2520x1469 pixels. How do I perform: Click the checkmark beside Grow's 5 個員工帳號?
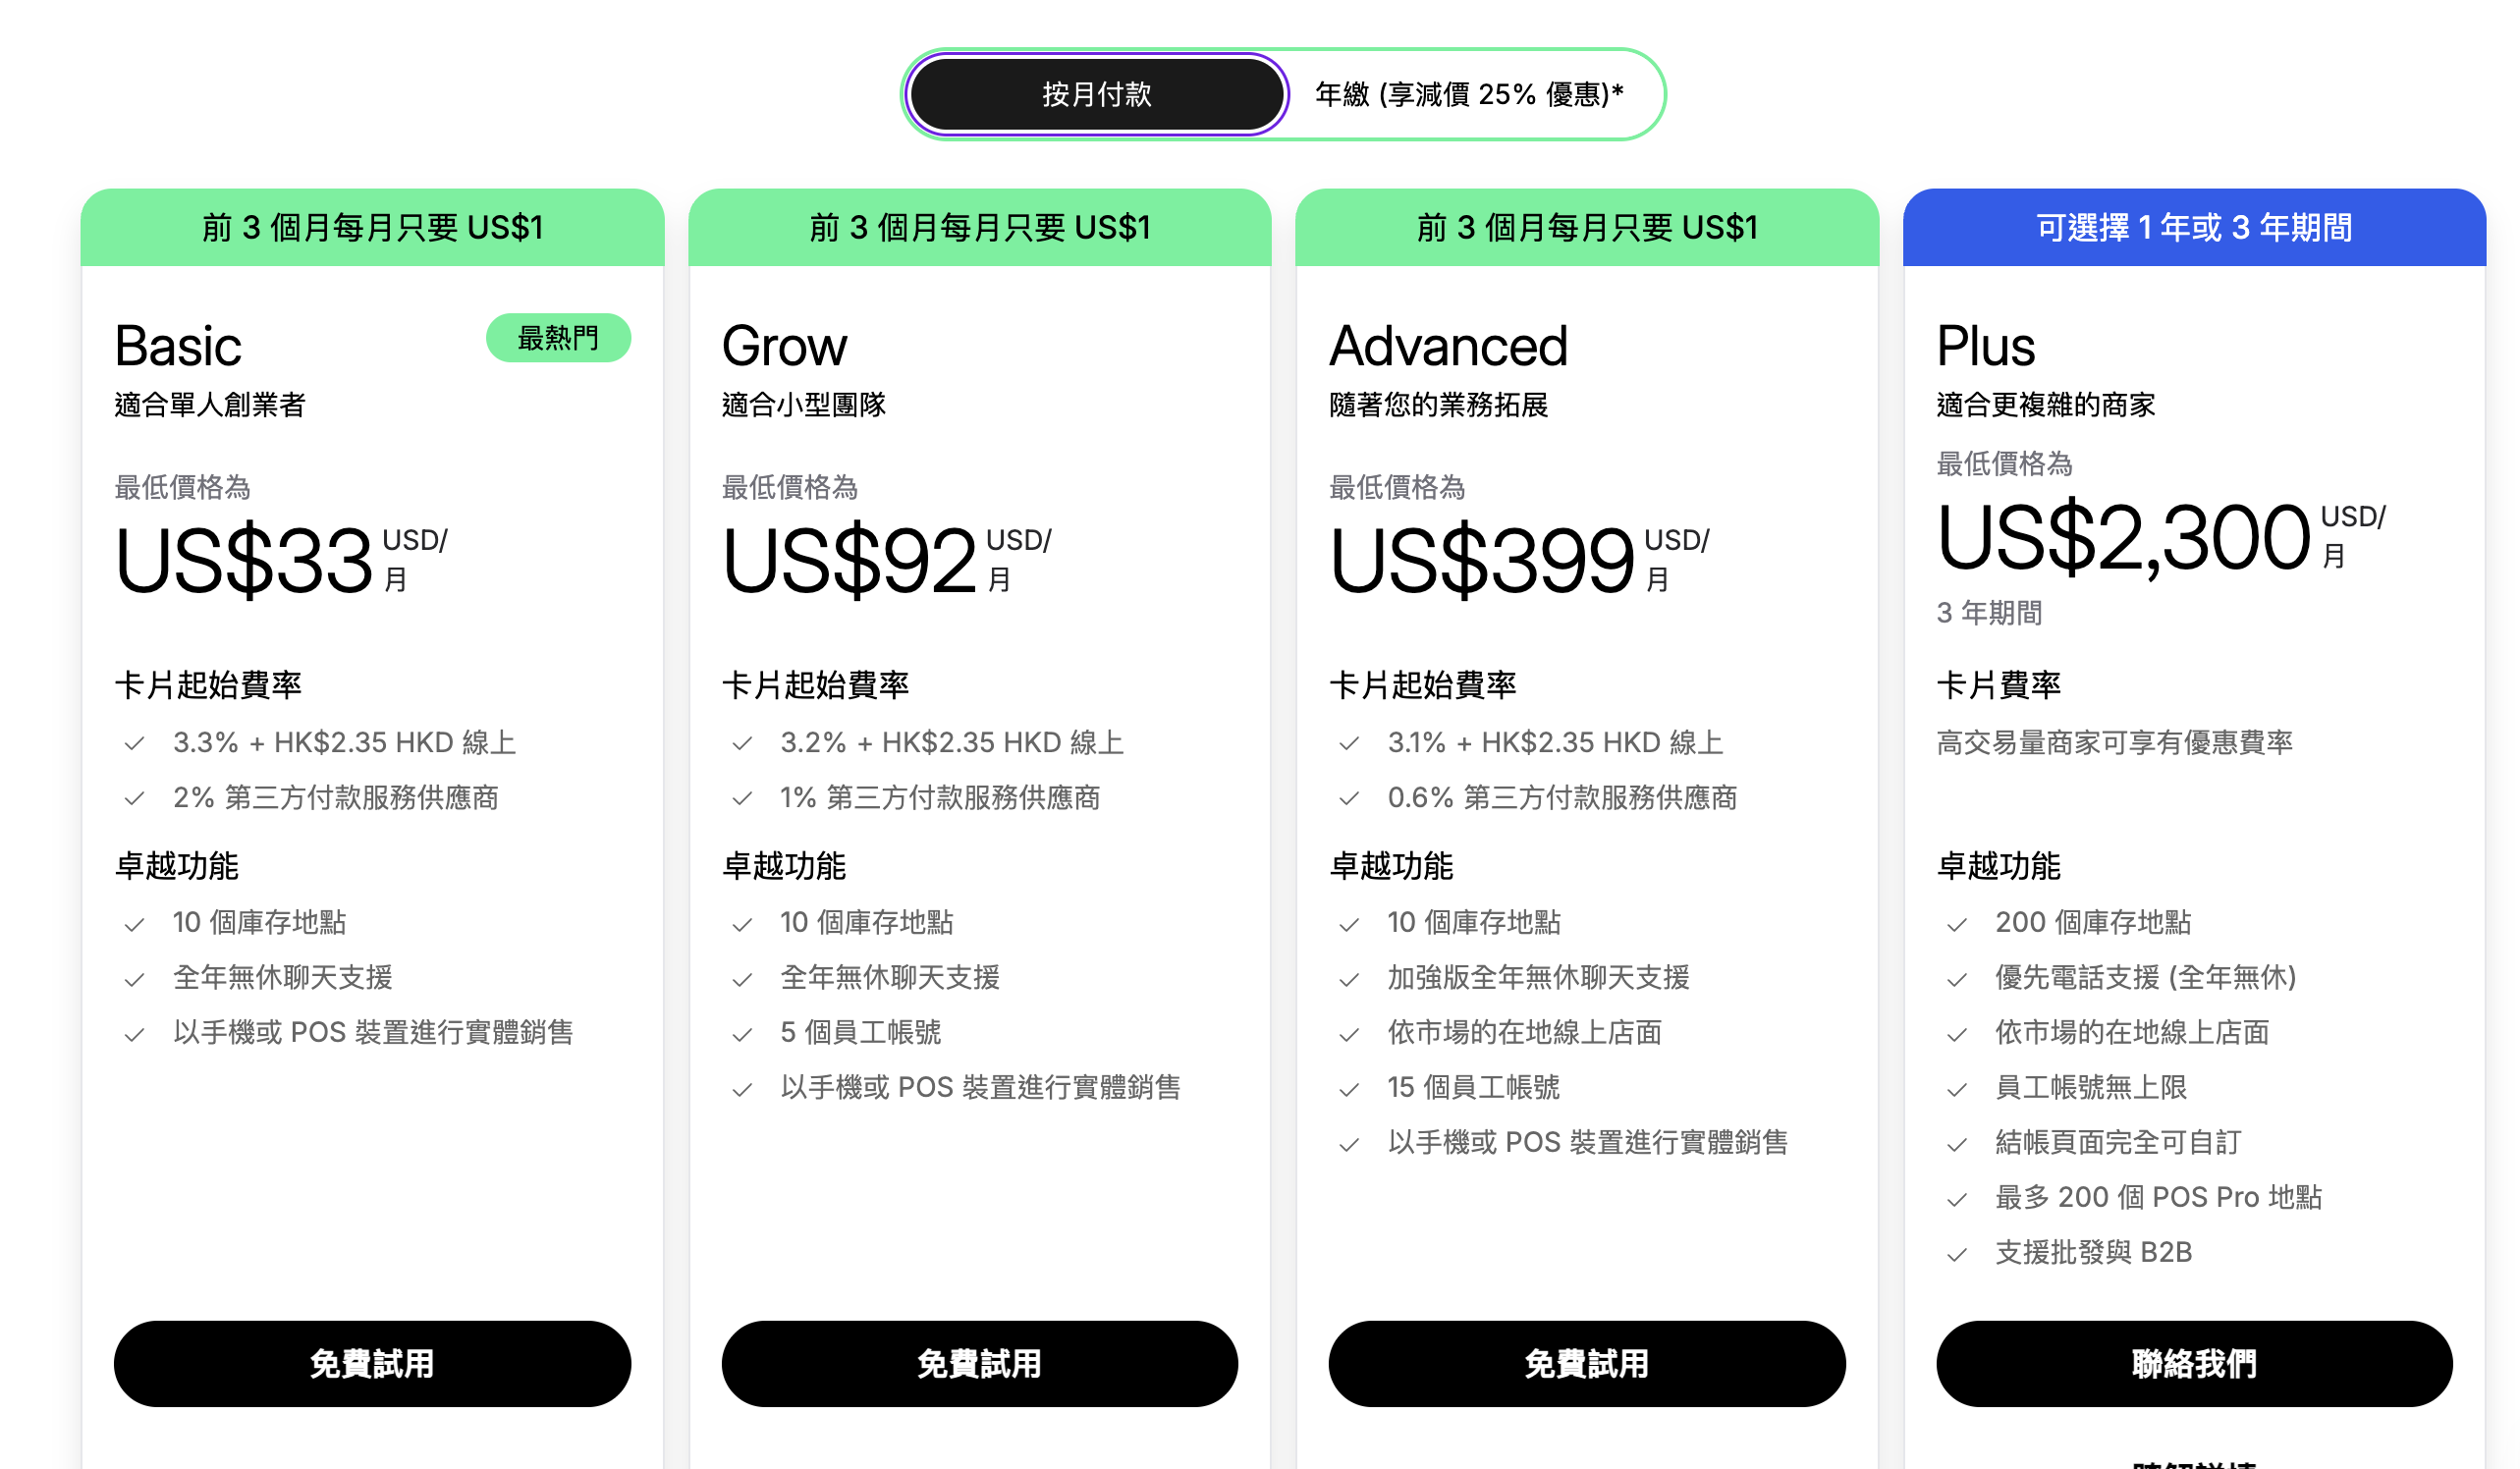[x=743, y=1033]
